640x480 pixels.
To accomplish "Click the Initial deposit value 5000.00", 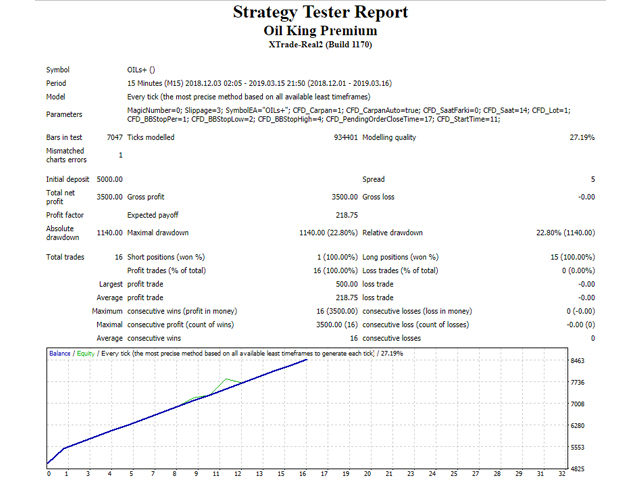I will [x=109, y=179].
